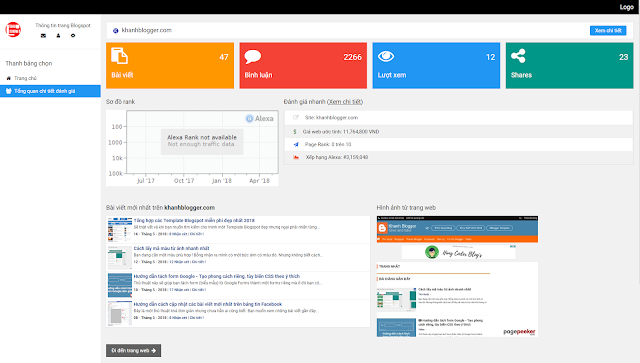Click Chi tiết link under mã màu post
The height and width of the screenshot is (363, 640).
(199, 262)
